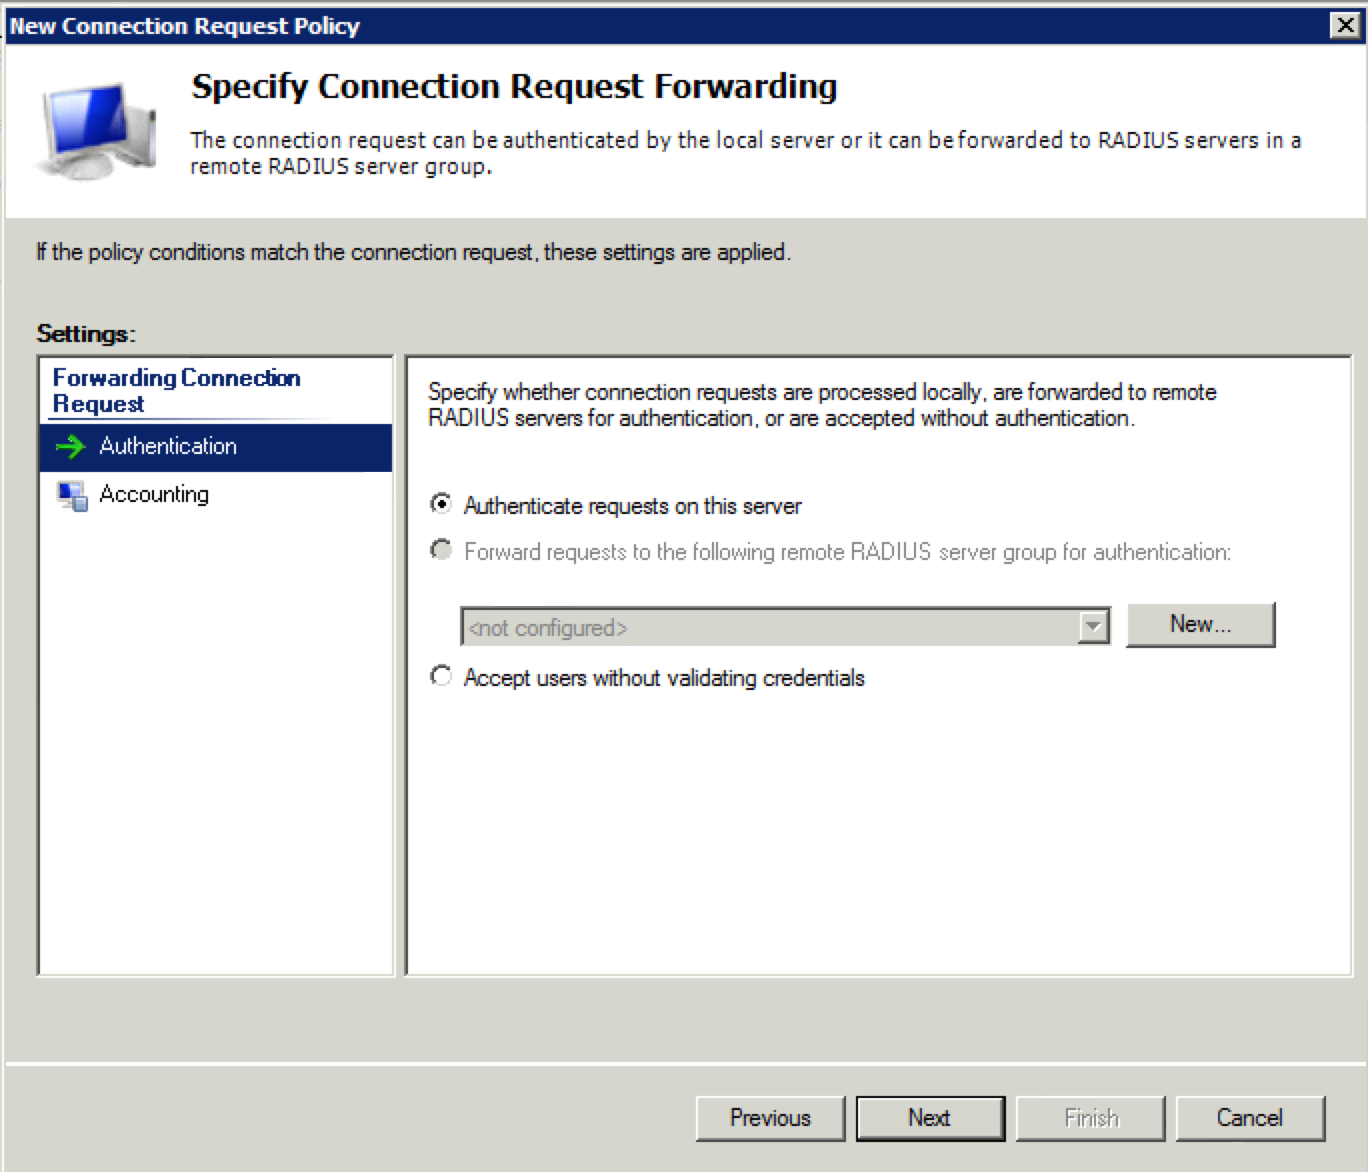Select the Accounting settings item

click(x=216, y=495)
